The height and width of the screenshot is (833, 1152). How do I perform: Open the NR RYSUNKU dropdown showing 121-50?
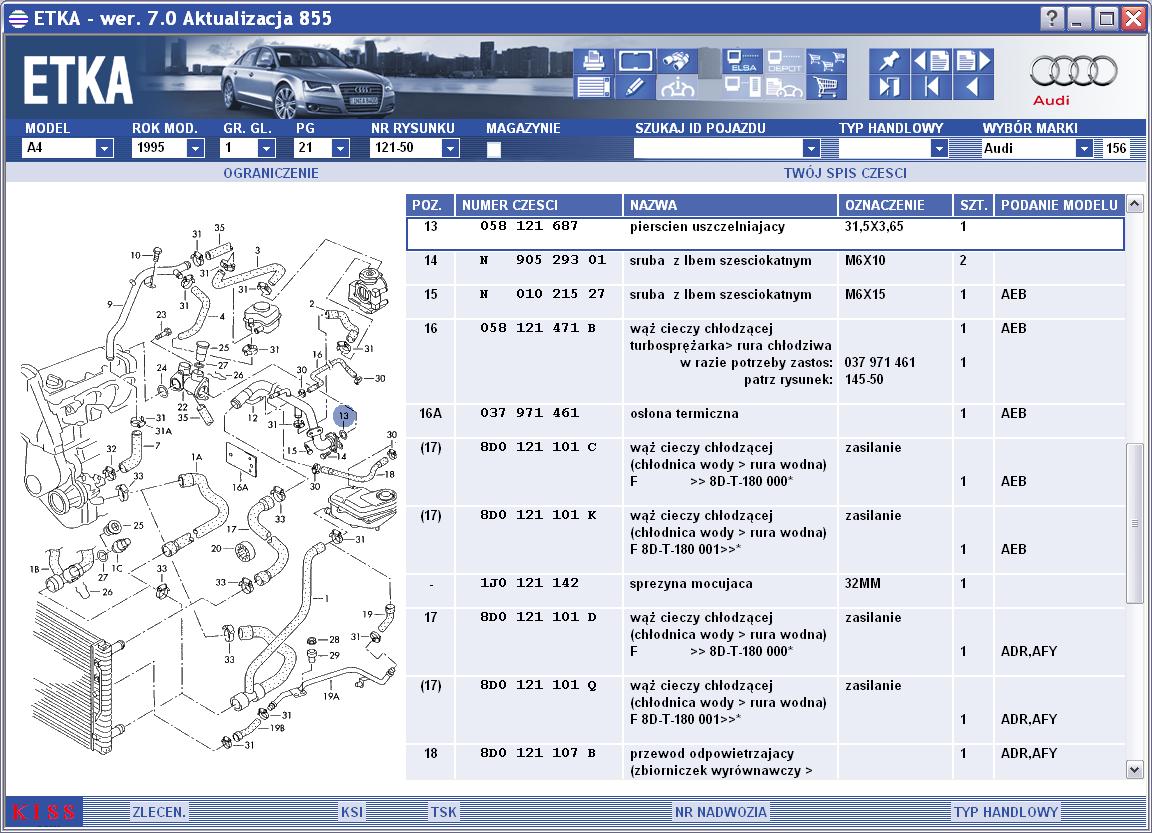450,148
